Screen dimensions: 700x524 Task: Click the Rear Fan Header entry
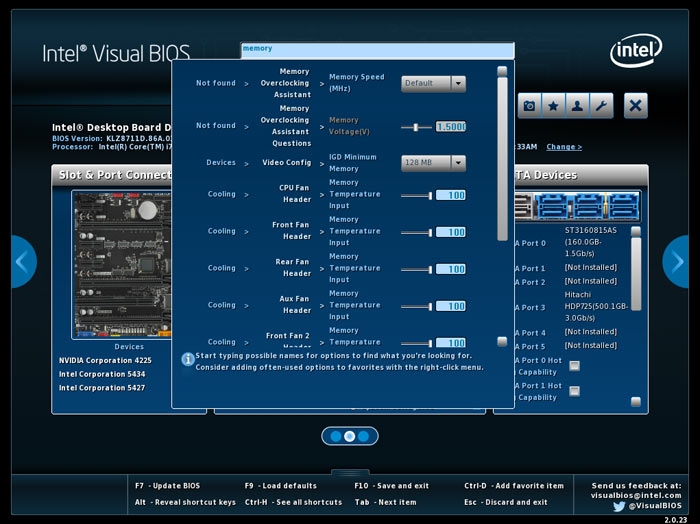tap(293, 268)
